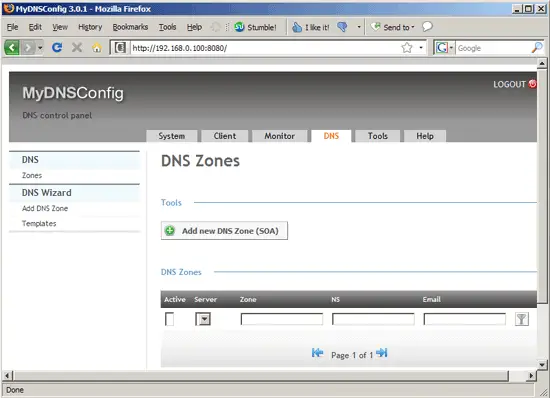Switch to the MyDNSConfig Help tab
Image resolution: width=550 pixels, height=398 pixels.
[x=425, y=136]
